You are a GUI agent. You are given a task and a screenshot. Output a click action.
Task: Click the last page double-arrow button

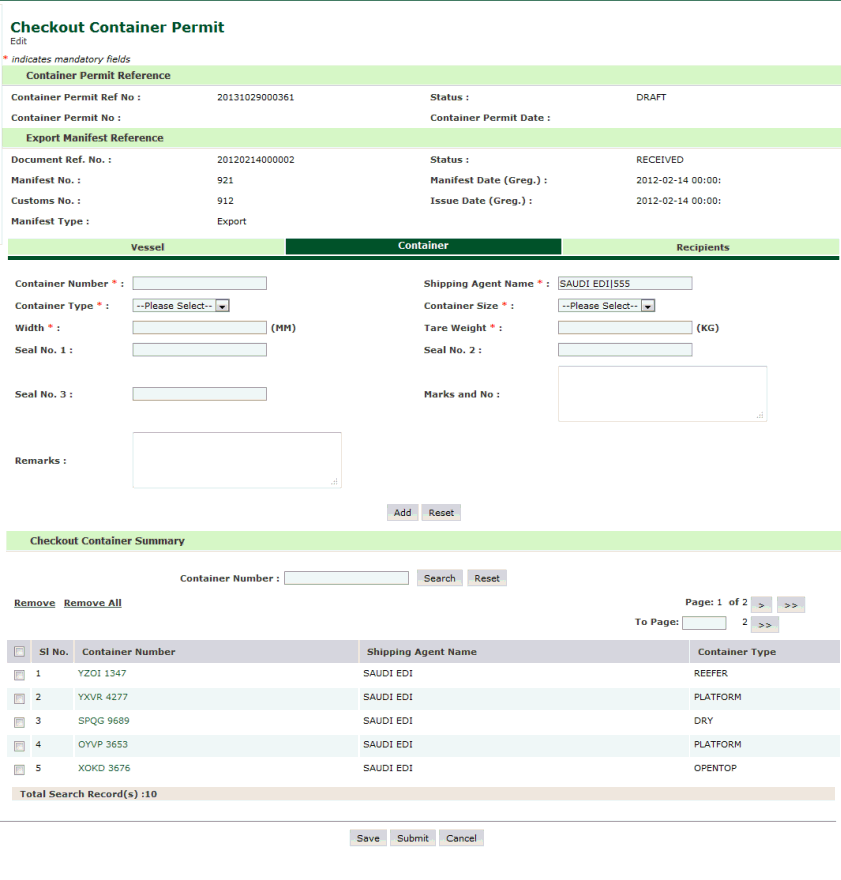pyautogui.click(x=790, y=605)
